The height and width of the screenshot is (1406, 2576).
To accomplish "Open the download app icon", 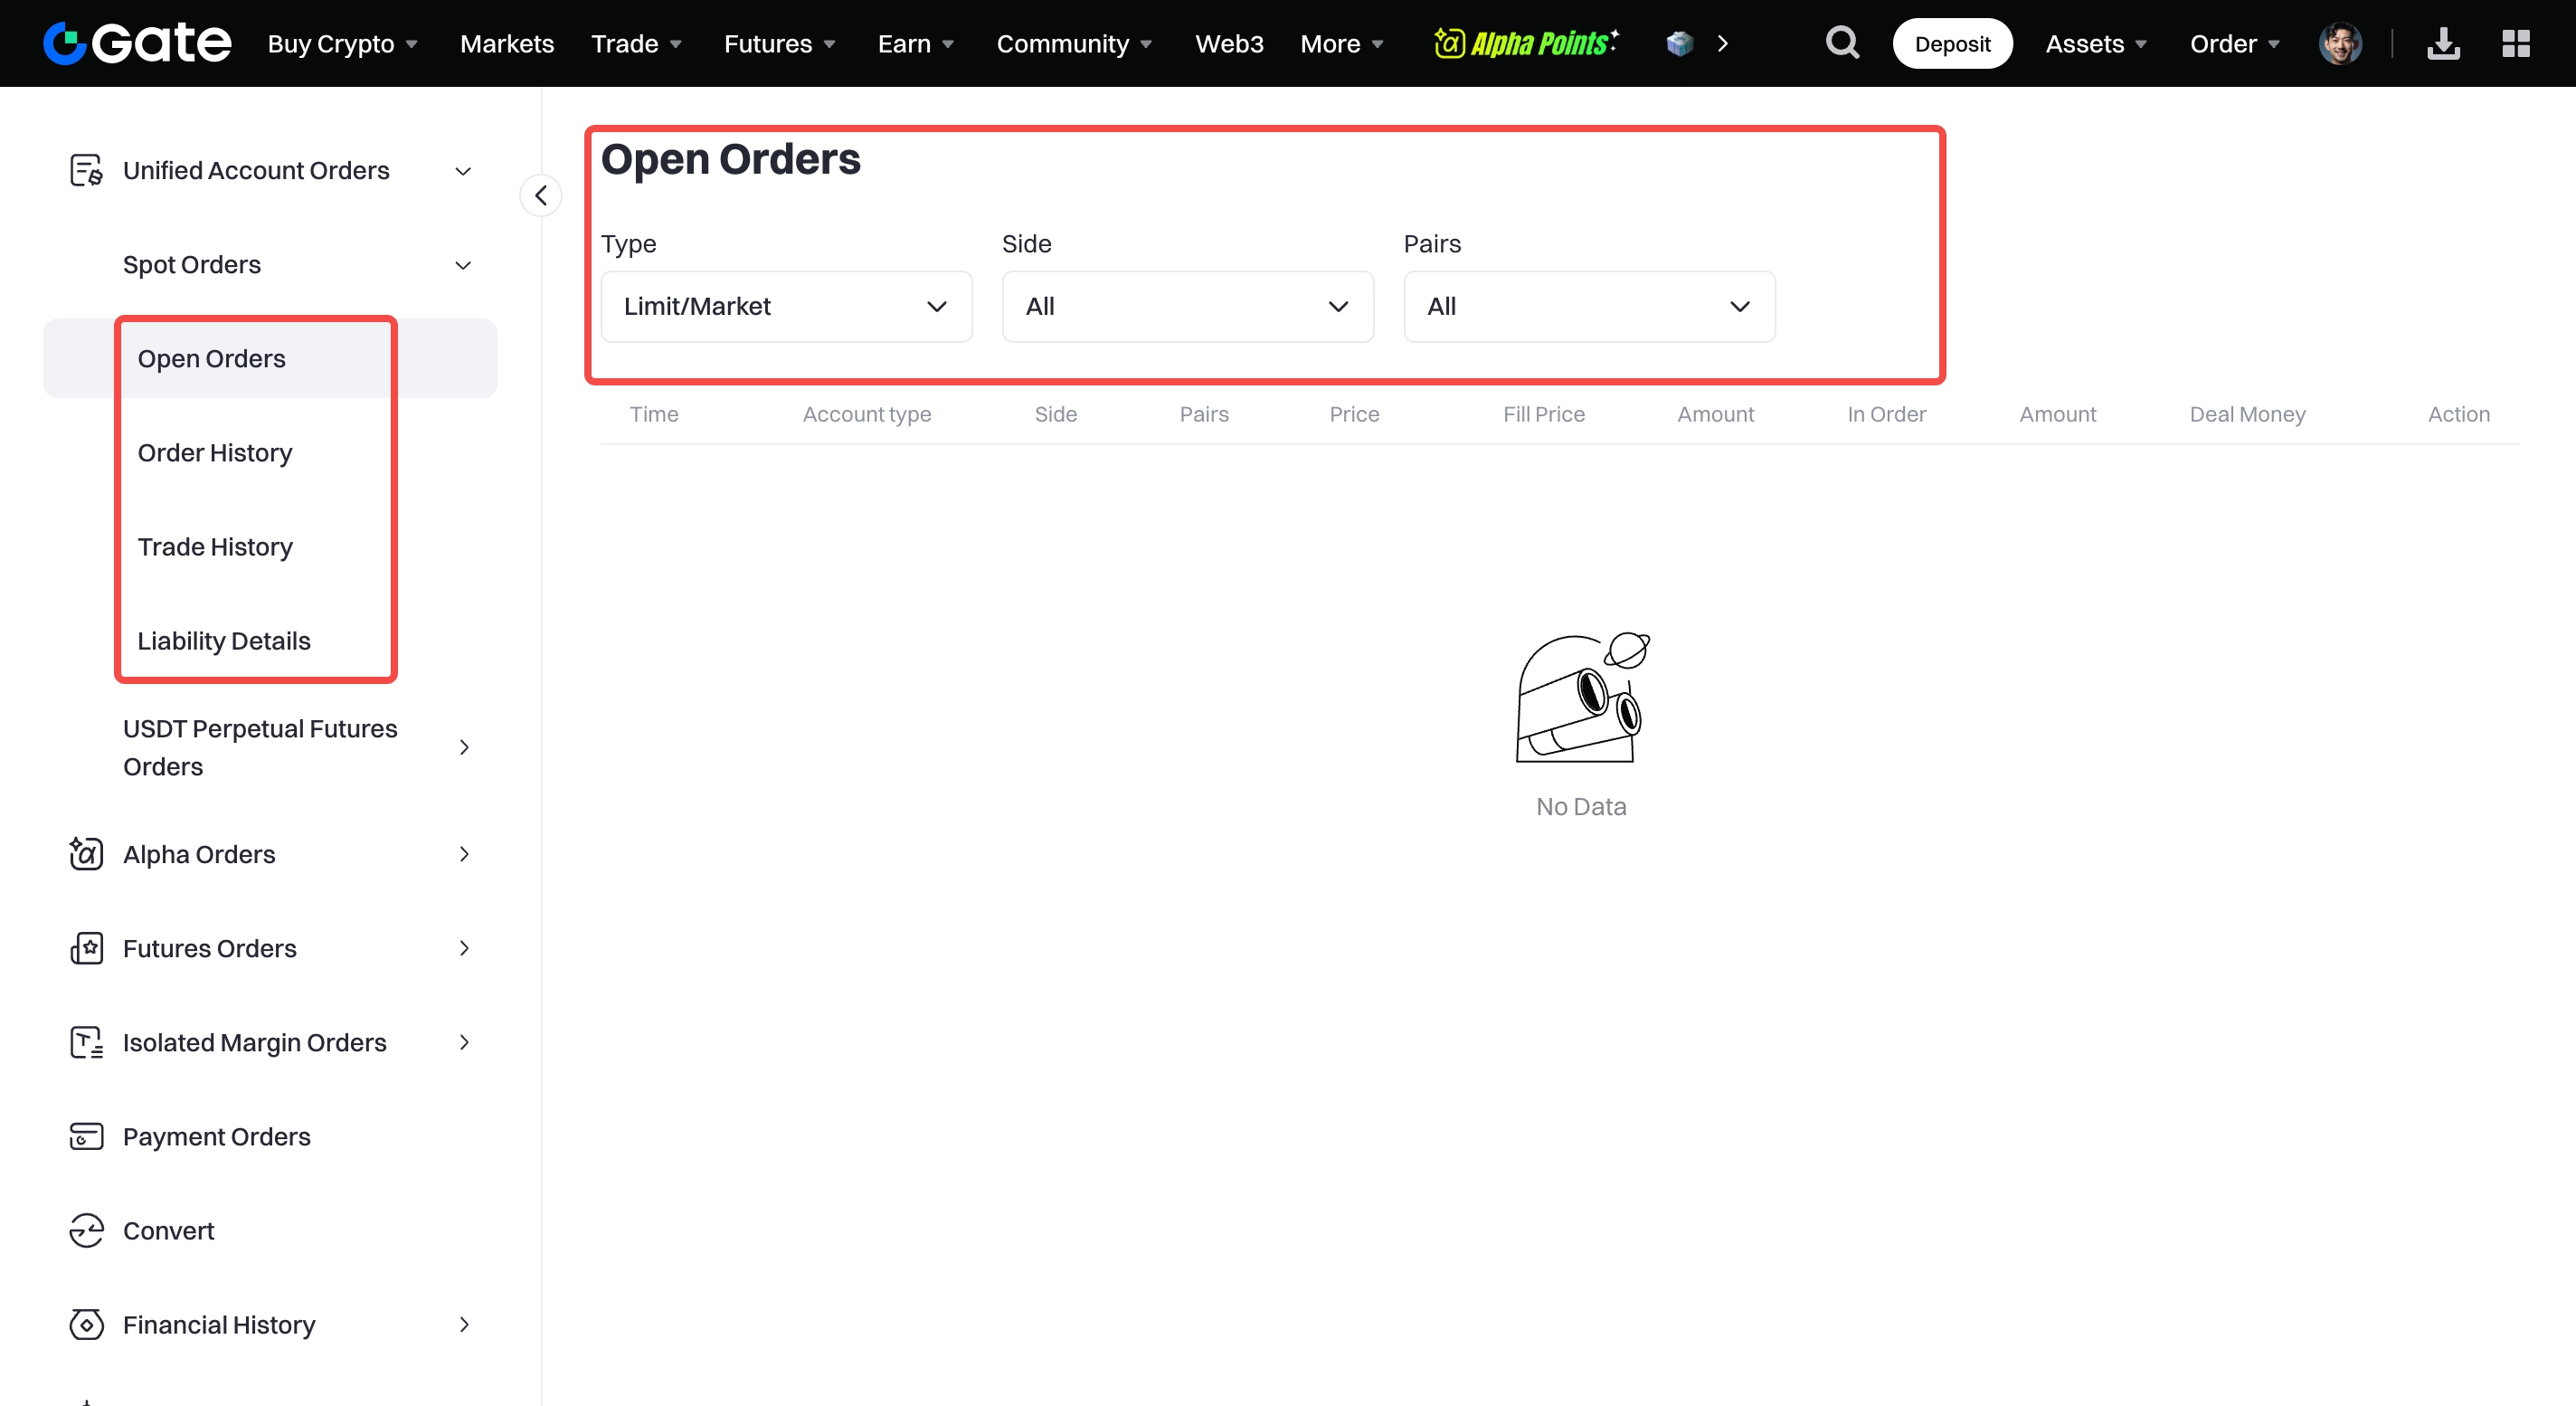I will click(2443, 43).
